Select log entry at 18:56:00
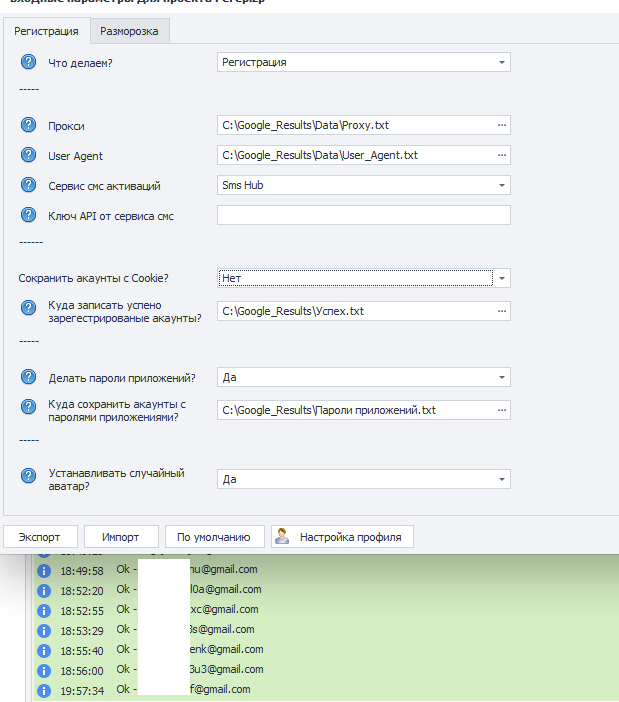The image size is (619, 702). pyautogui.click(x=327, y=670)
